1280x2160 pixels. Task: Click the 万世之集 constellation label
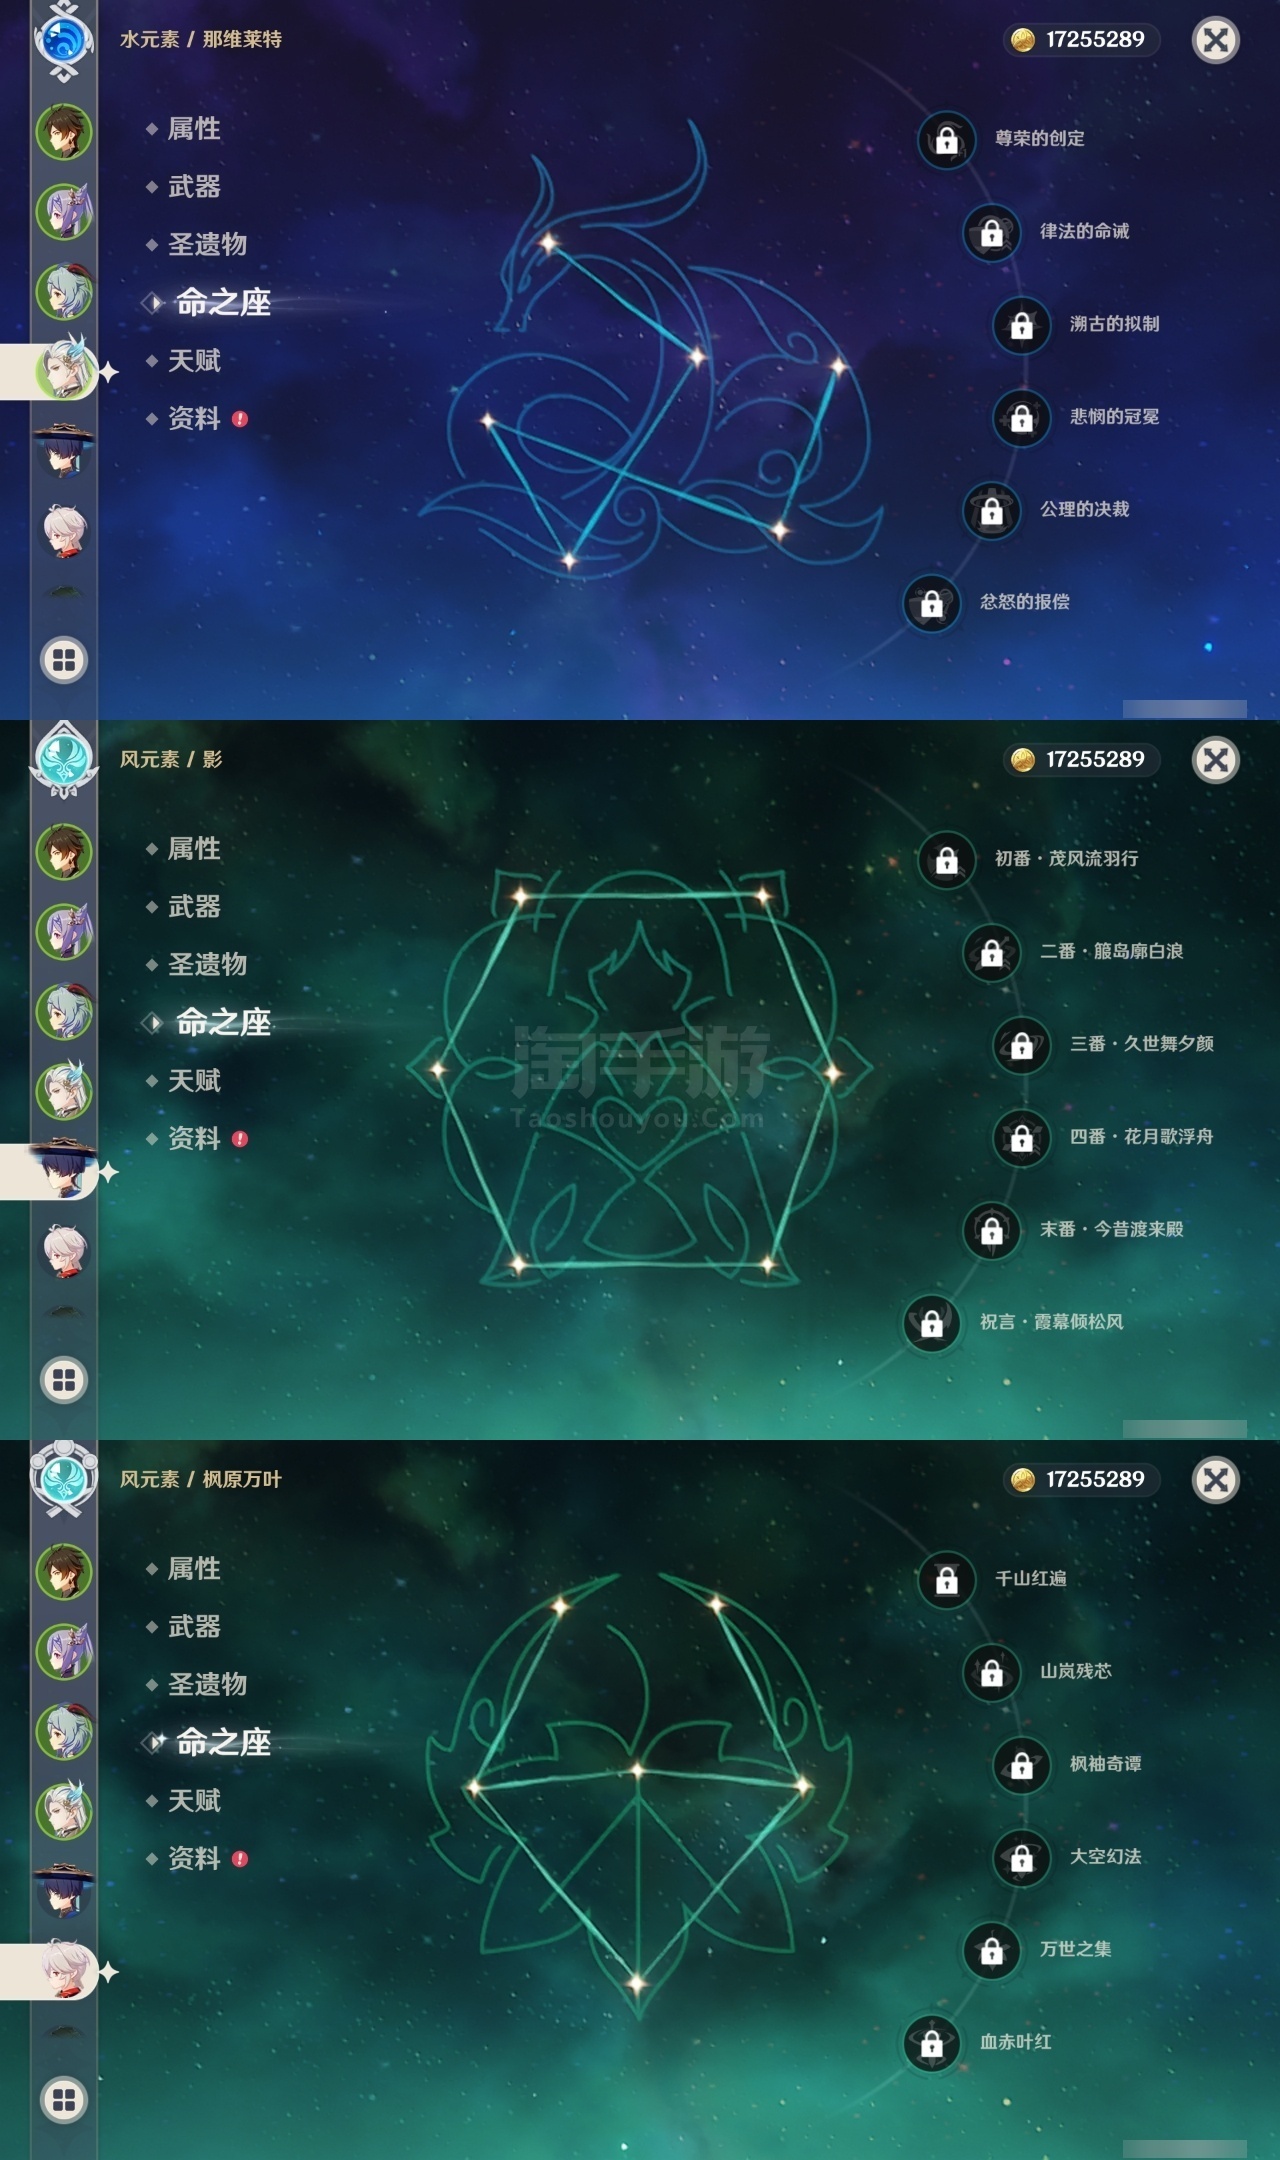(1075, 1949)
